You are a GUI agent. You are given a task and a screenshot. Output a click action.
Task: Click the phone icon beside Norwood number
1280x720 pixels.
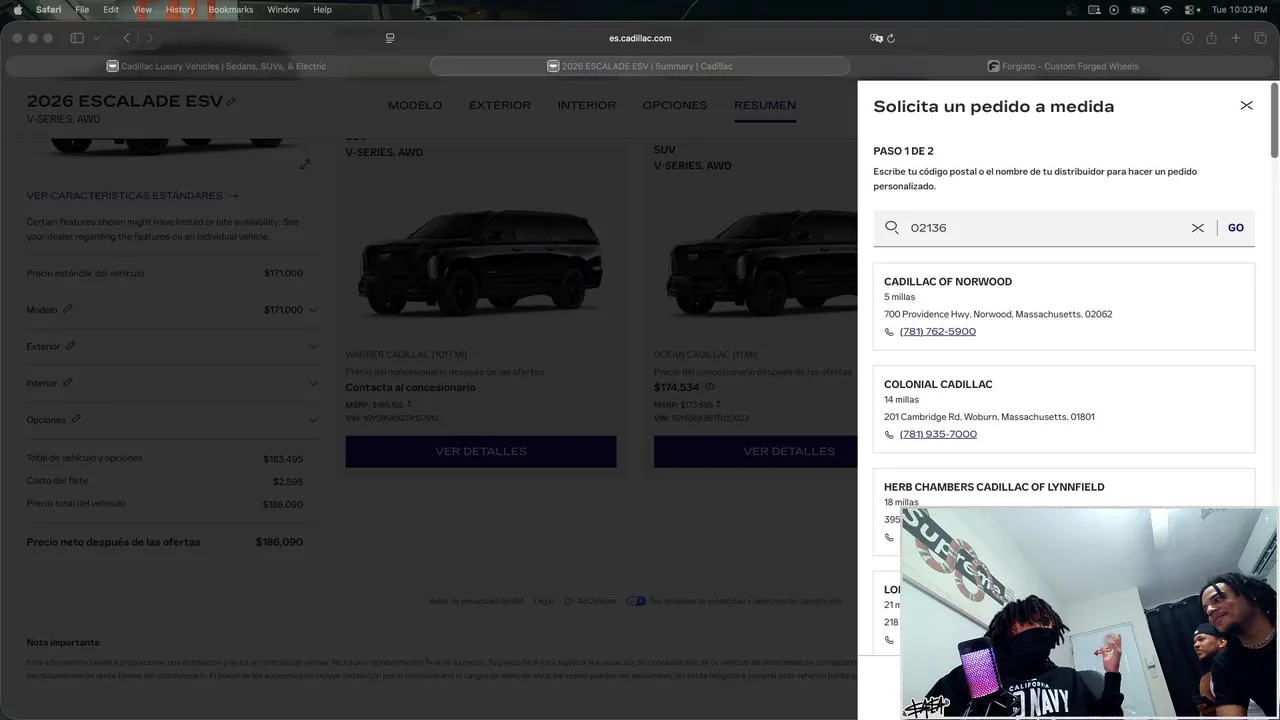[x=889, y=332]
